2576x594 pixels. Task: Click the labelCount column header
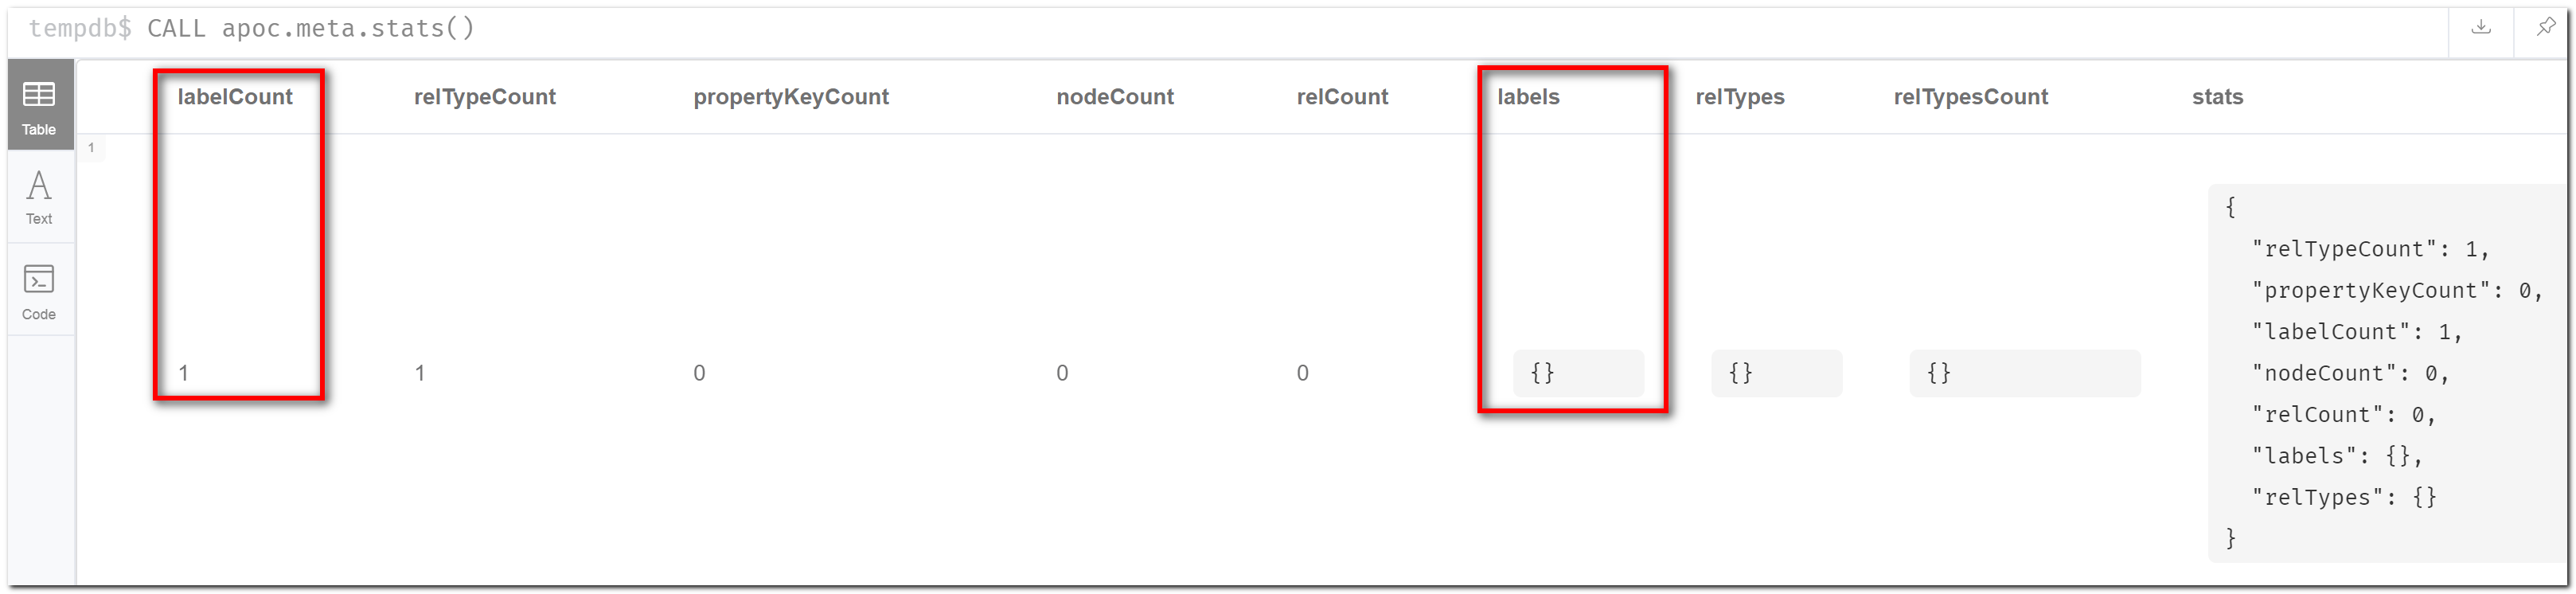click(x=235, y=96)
